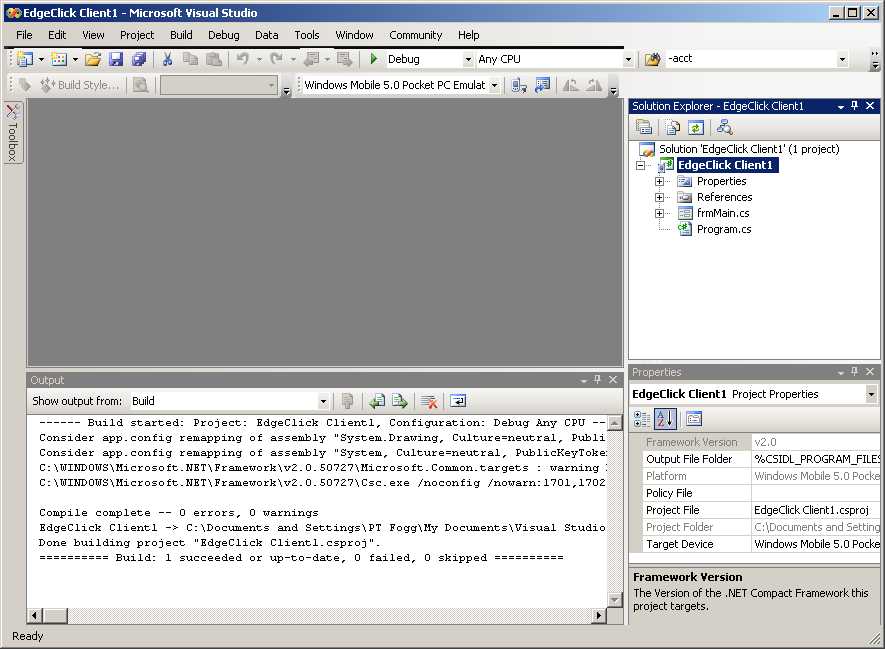Viewport: 885px width, 649px height.
Task: Click the Add New Item toolbar icon
Action: pos(59,59)
